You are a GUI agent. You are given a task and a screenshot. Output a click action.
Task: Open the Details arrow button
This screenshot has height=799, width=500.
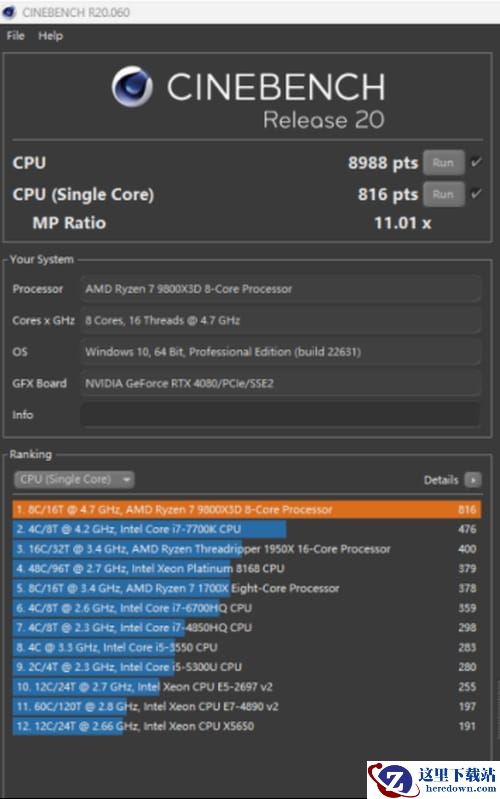pyautogui.click(x=473, y=480)
